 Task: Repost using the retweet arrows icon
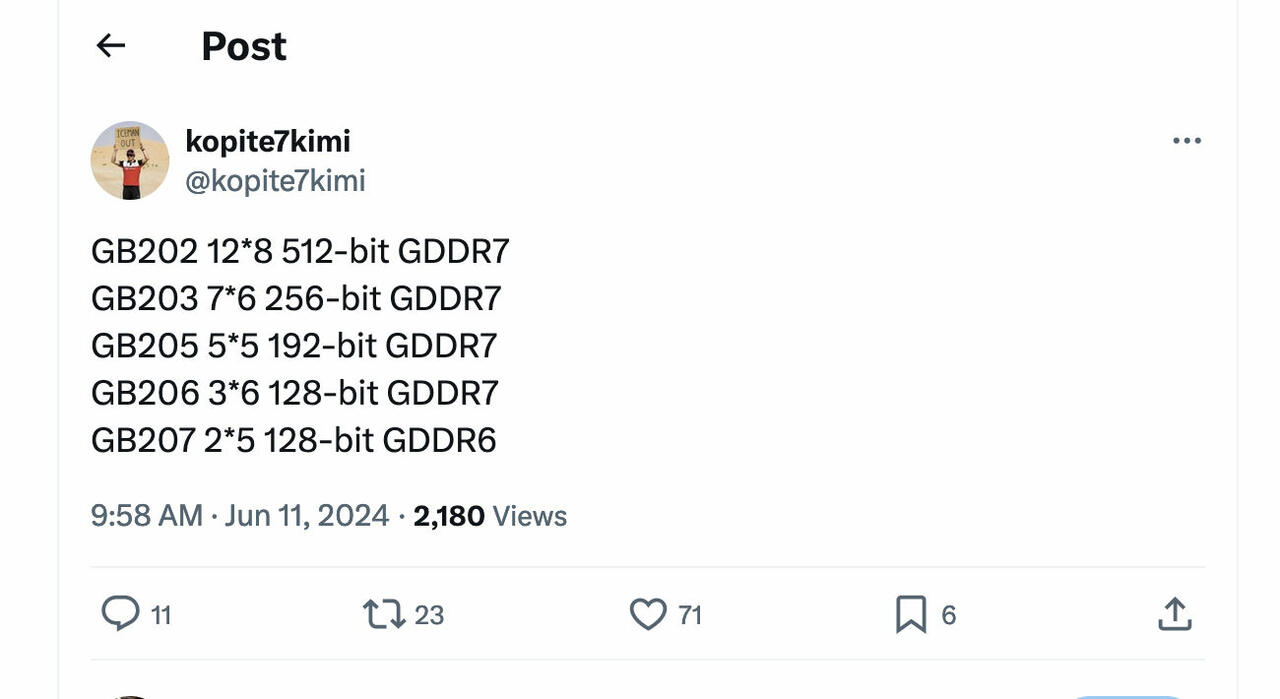(x=384, y=613)
